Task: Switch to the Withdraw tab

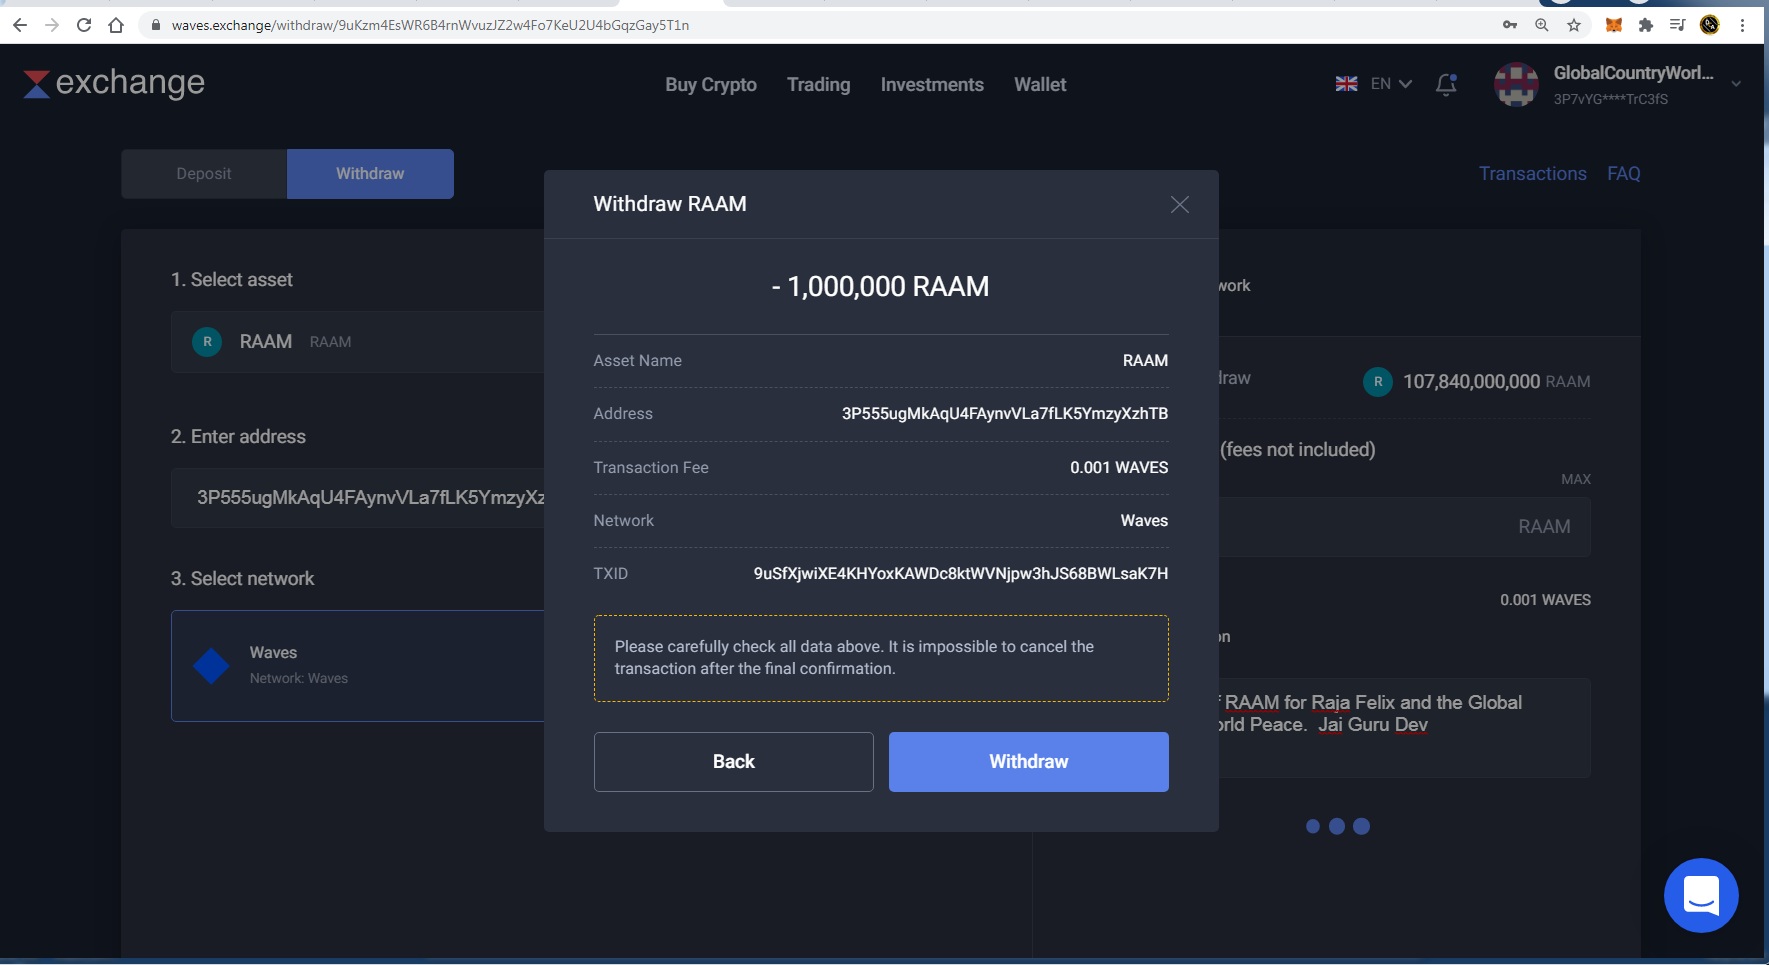Action: (x=370, y=174)
